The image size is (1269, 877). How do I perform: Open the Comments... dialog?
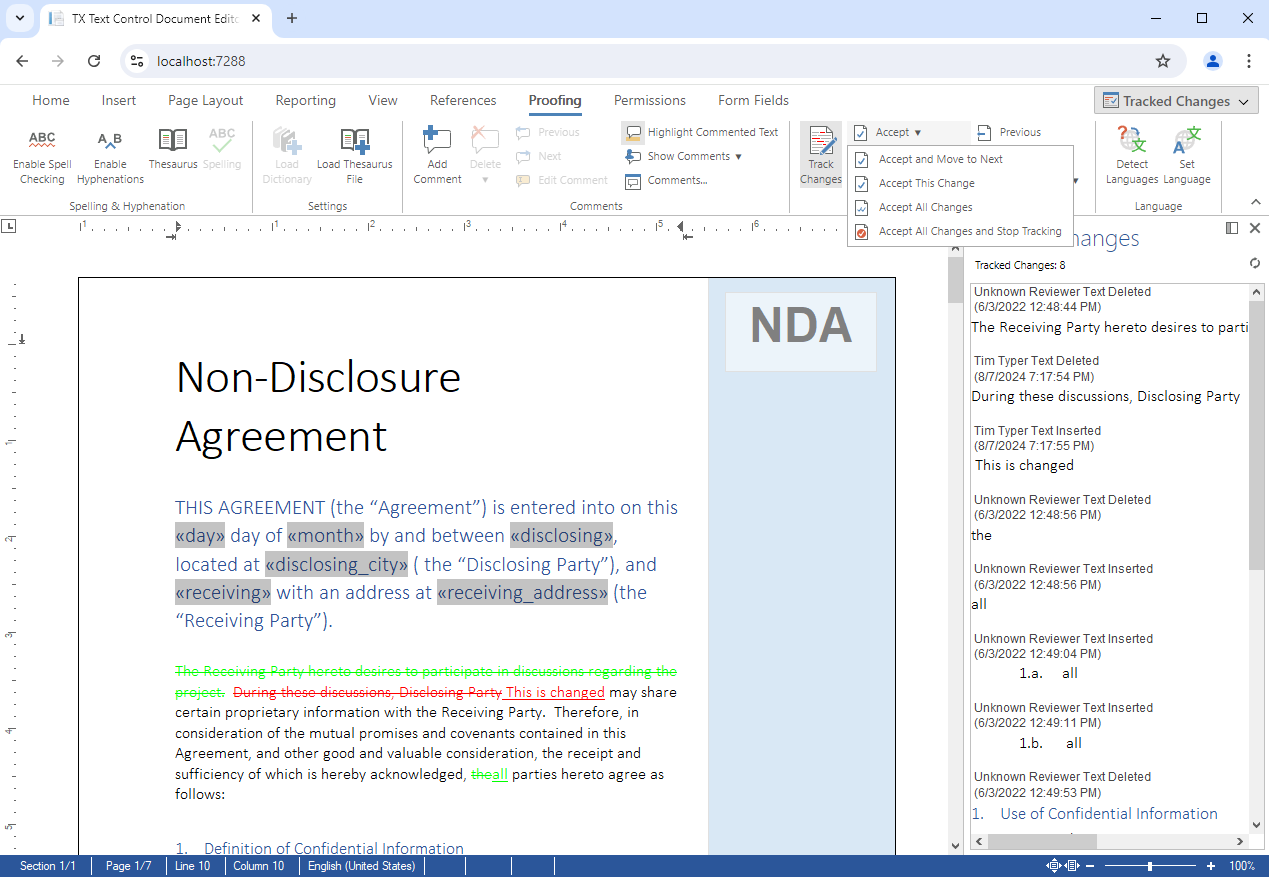point(666,180)
